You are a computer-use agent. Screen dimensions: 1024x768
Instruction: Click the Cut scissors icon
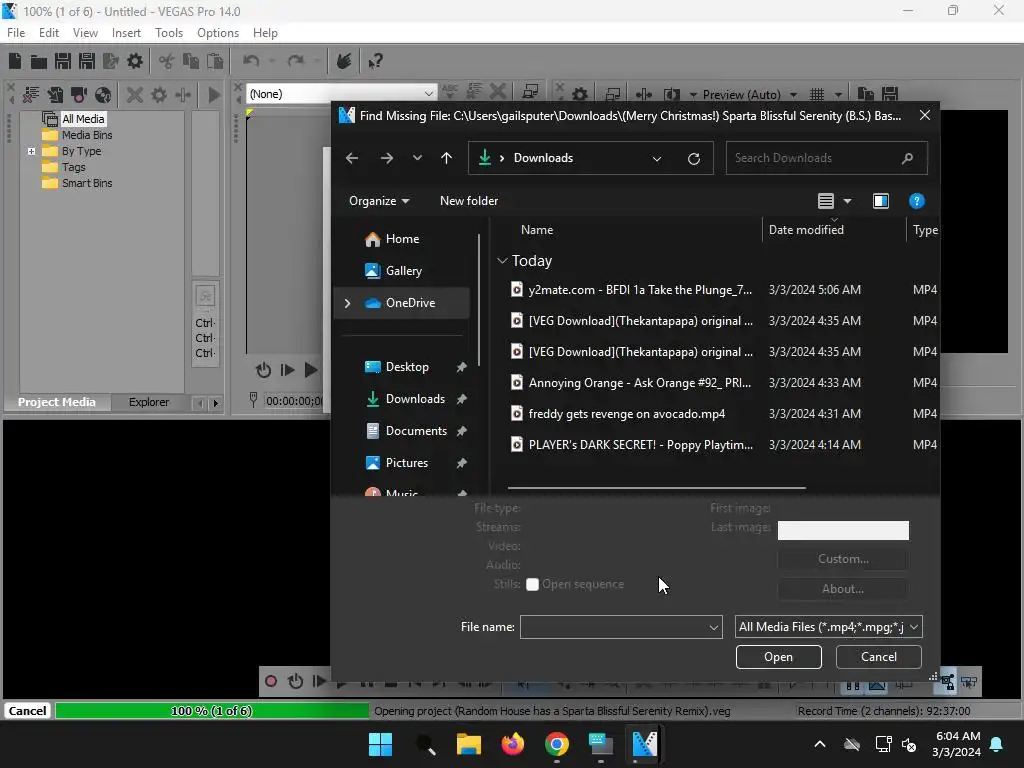pos(167,61)
